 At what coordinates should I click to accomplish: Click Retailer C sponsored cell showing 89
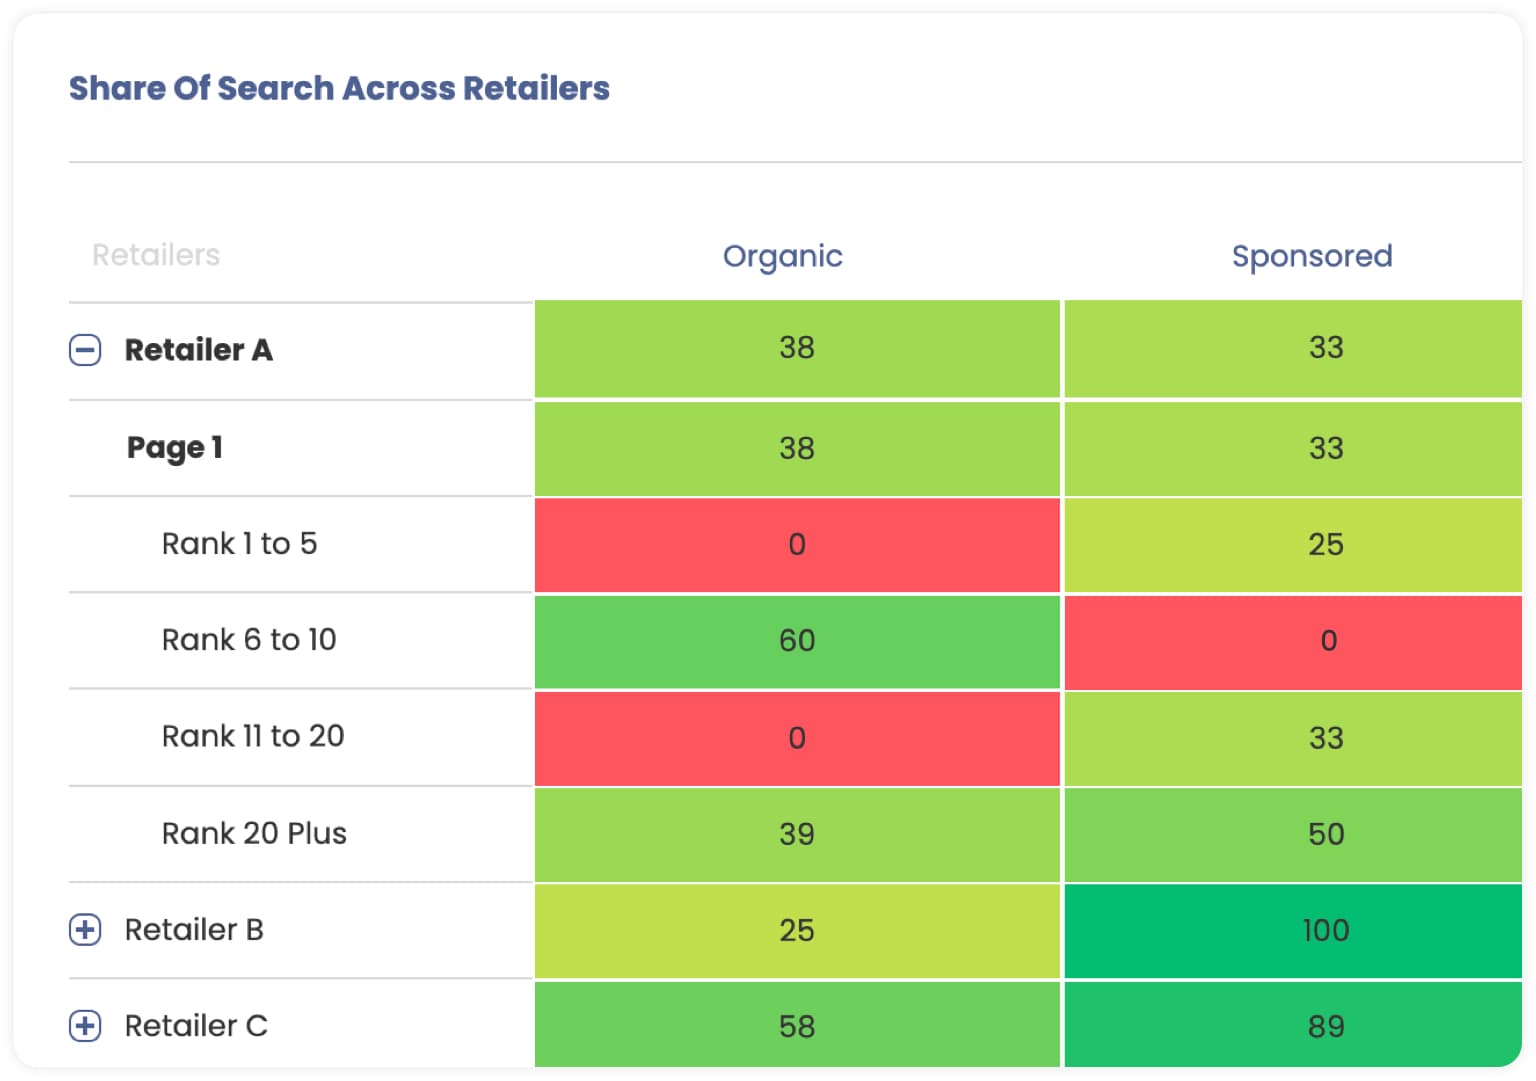[1326, 1026]
